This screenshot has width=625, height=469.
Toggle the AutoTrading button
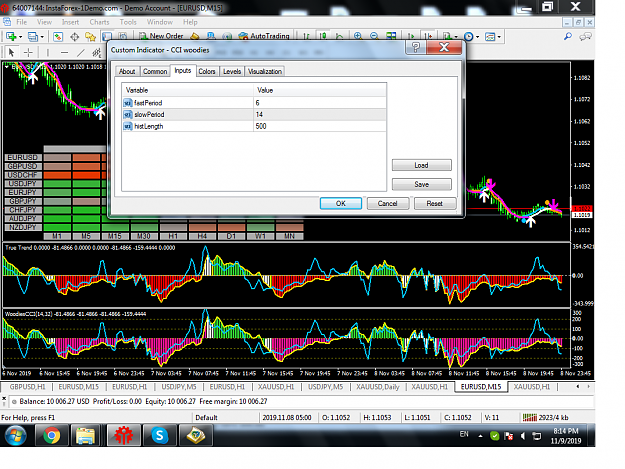(x=264, y=36)
